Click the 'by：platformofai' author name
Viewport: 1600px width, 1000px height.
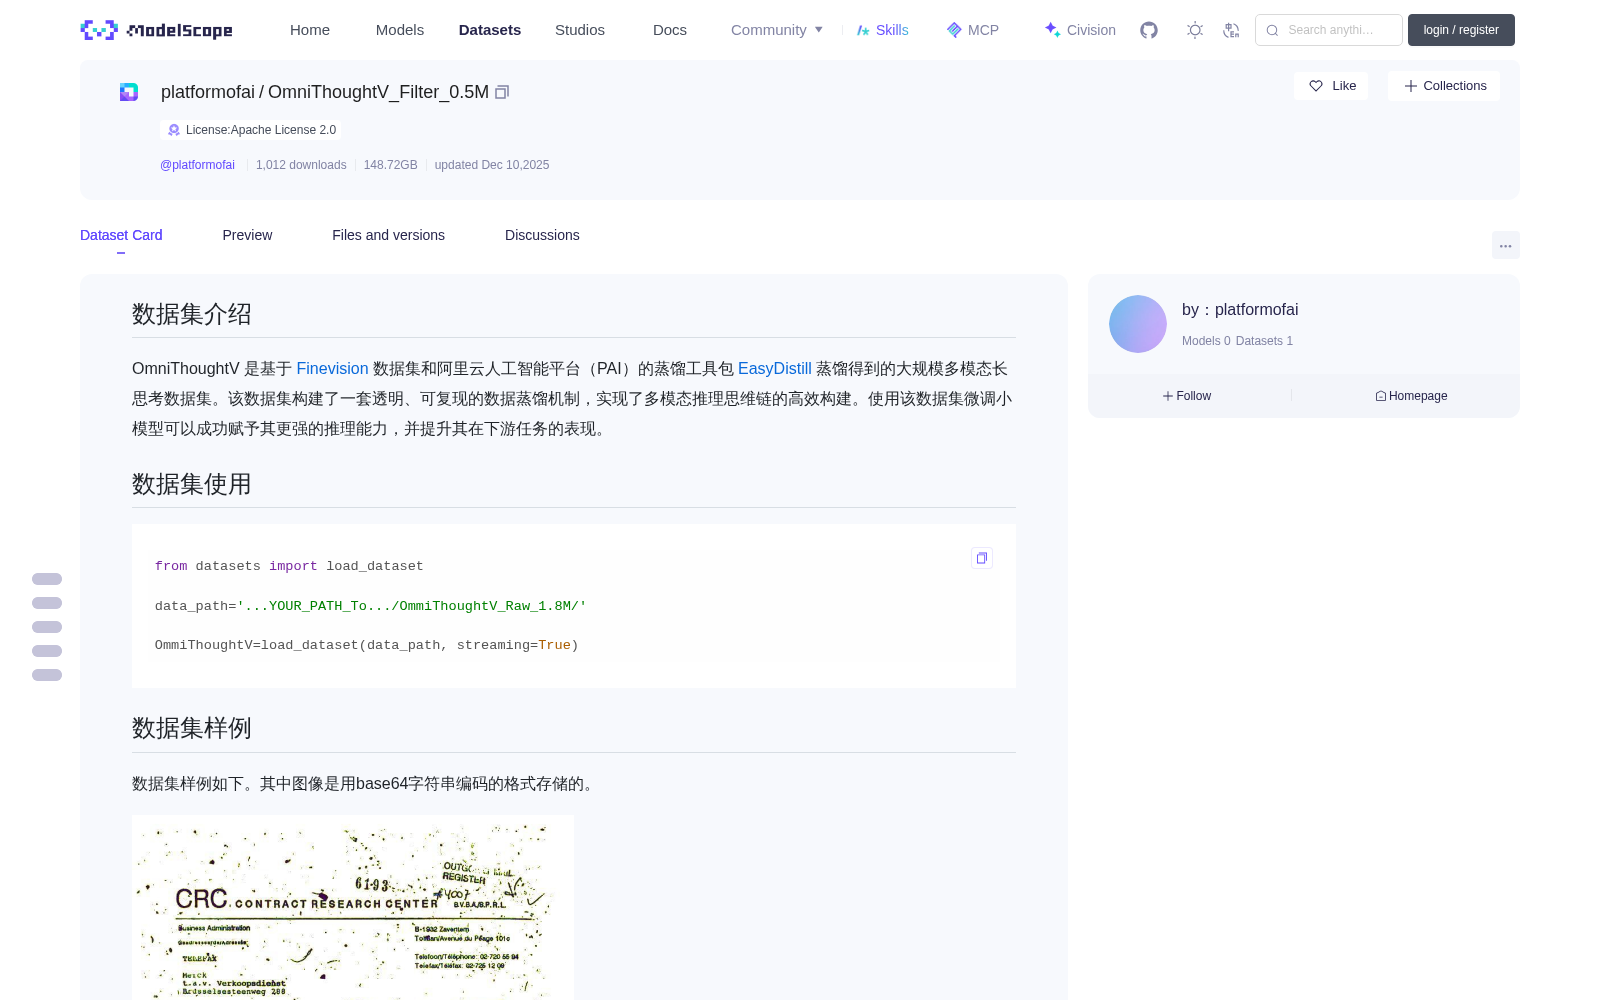(x=1240, y=310)
